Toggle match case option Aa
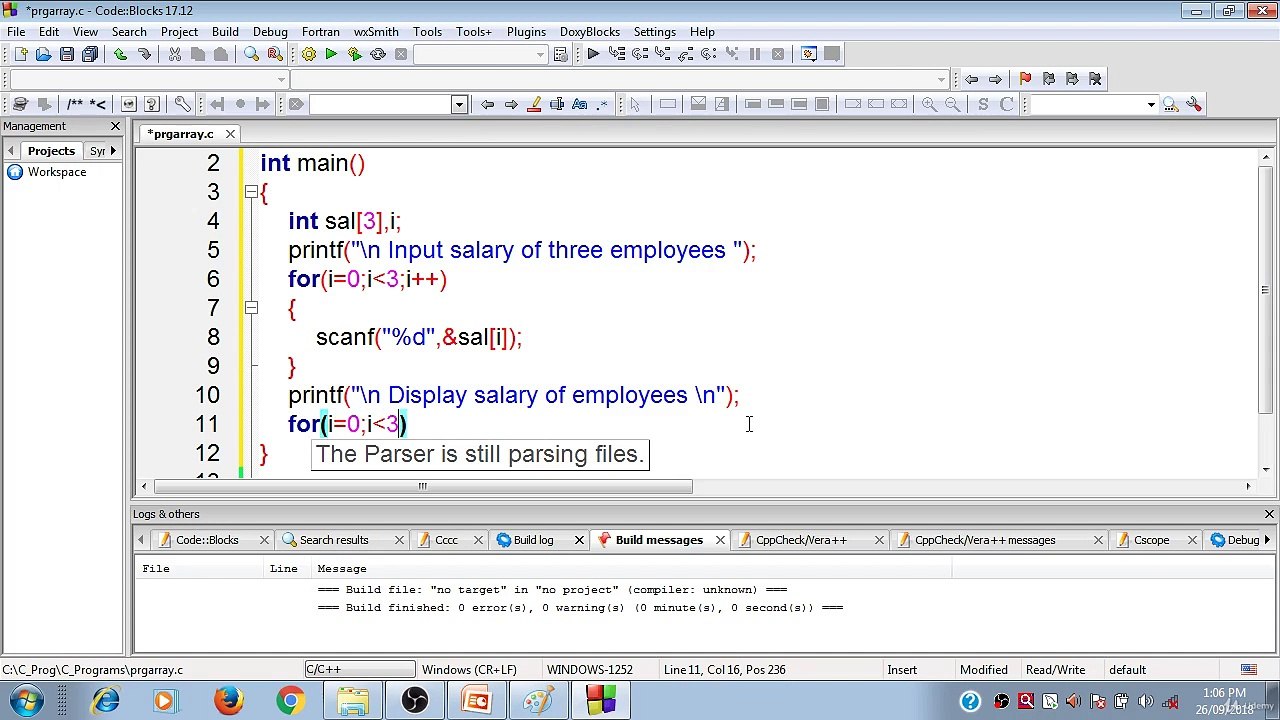The width and height of the screenshot is (1280, 720). [x=579, y=104]
